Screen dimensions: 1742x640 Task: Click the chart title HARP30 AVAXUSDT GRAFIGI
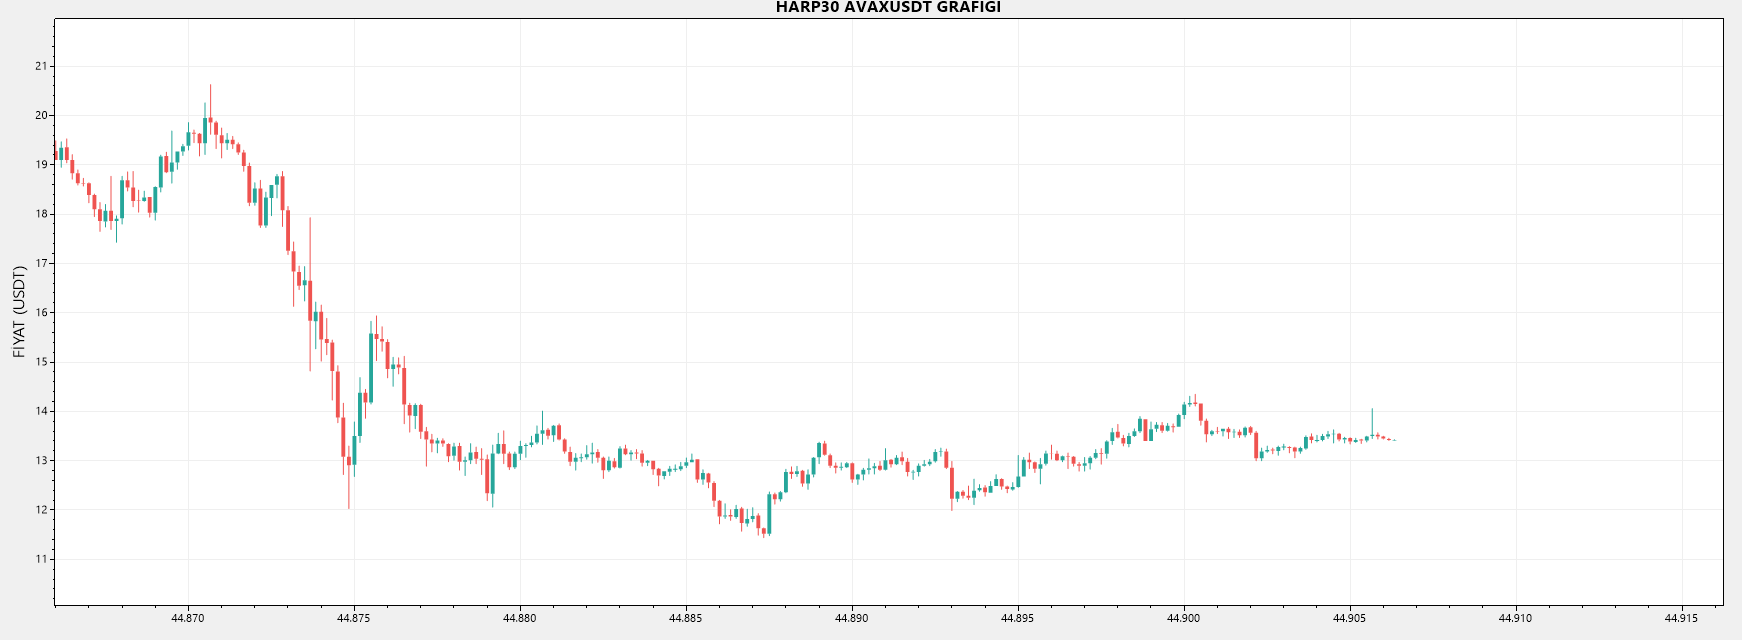888,7
